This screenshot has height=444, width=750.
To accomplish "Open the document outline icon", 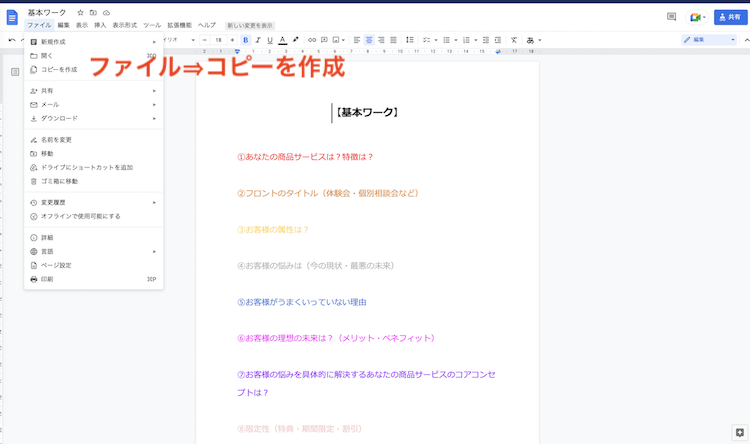I will [15, 72].
